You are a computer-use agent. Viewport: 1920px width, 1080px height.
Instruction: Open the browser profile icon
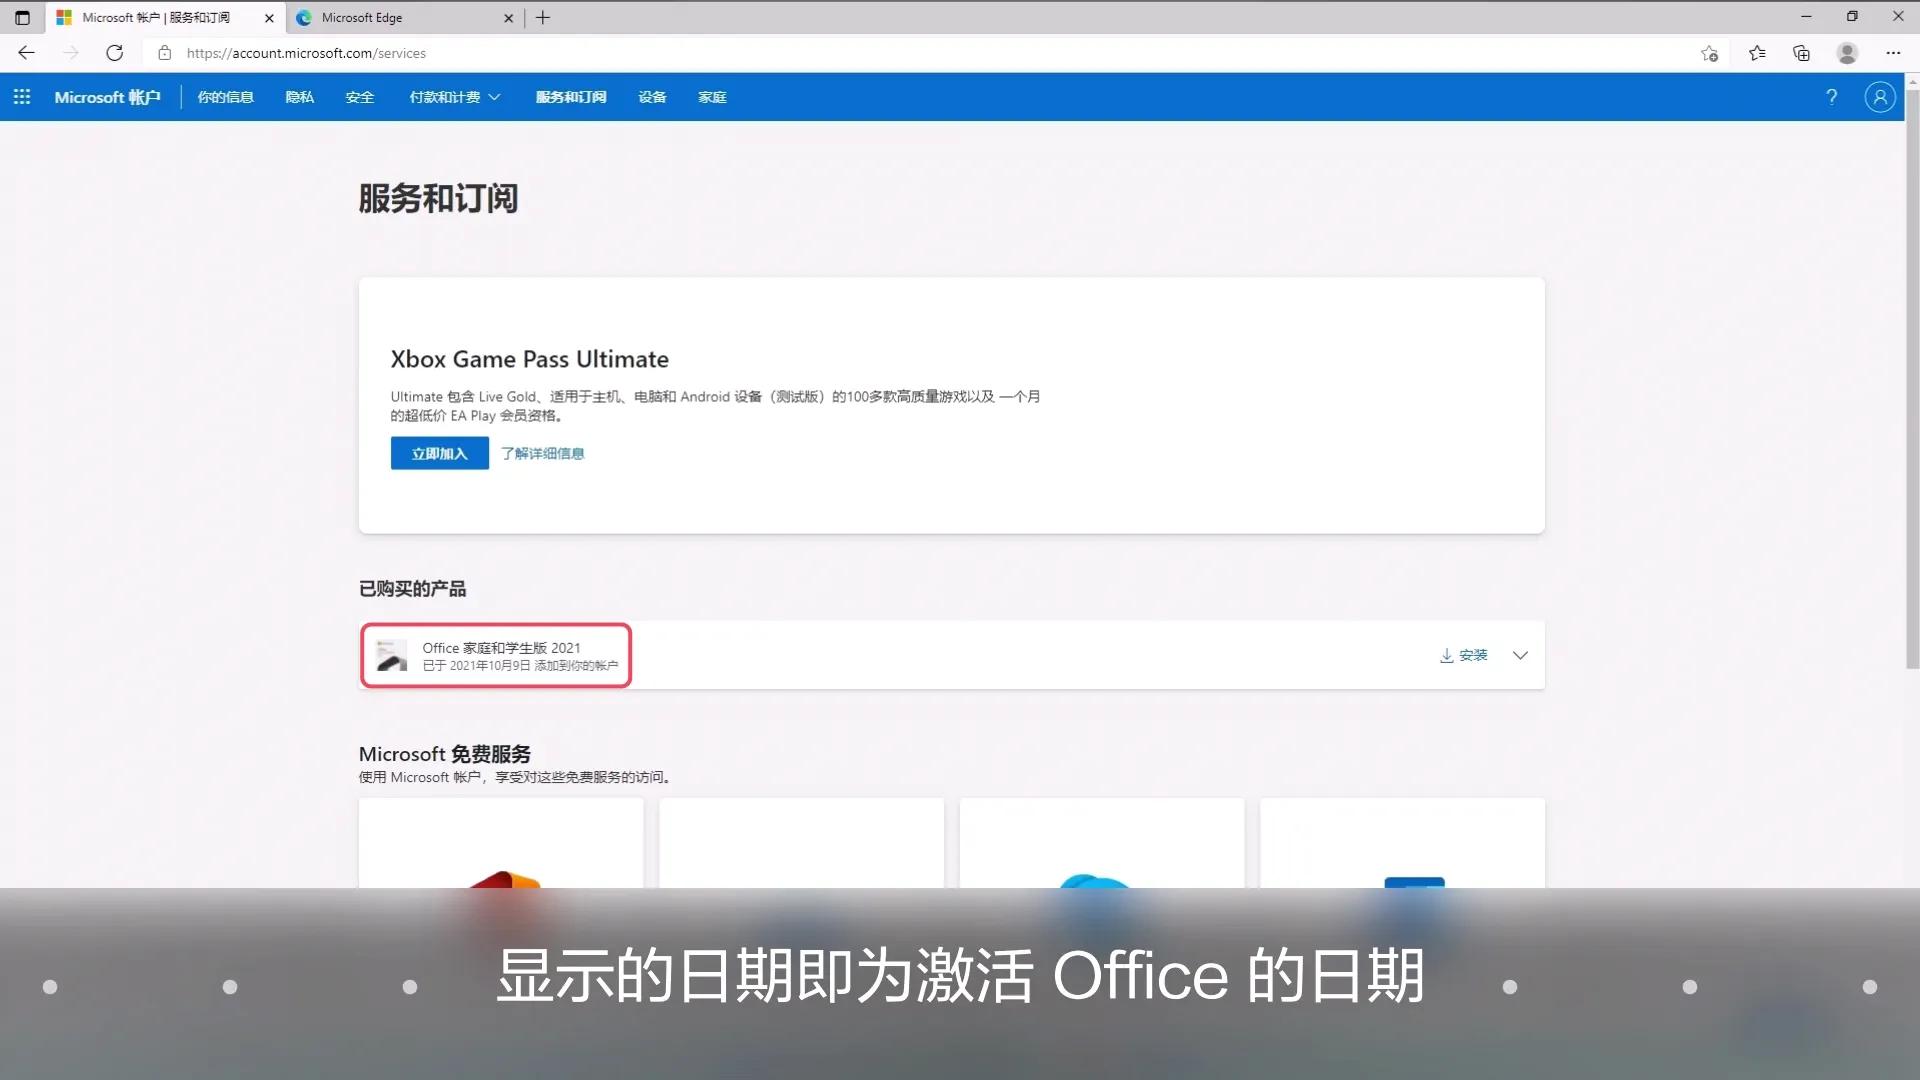(1846, 53)
